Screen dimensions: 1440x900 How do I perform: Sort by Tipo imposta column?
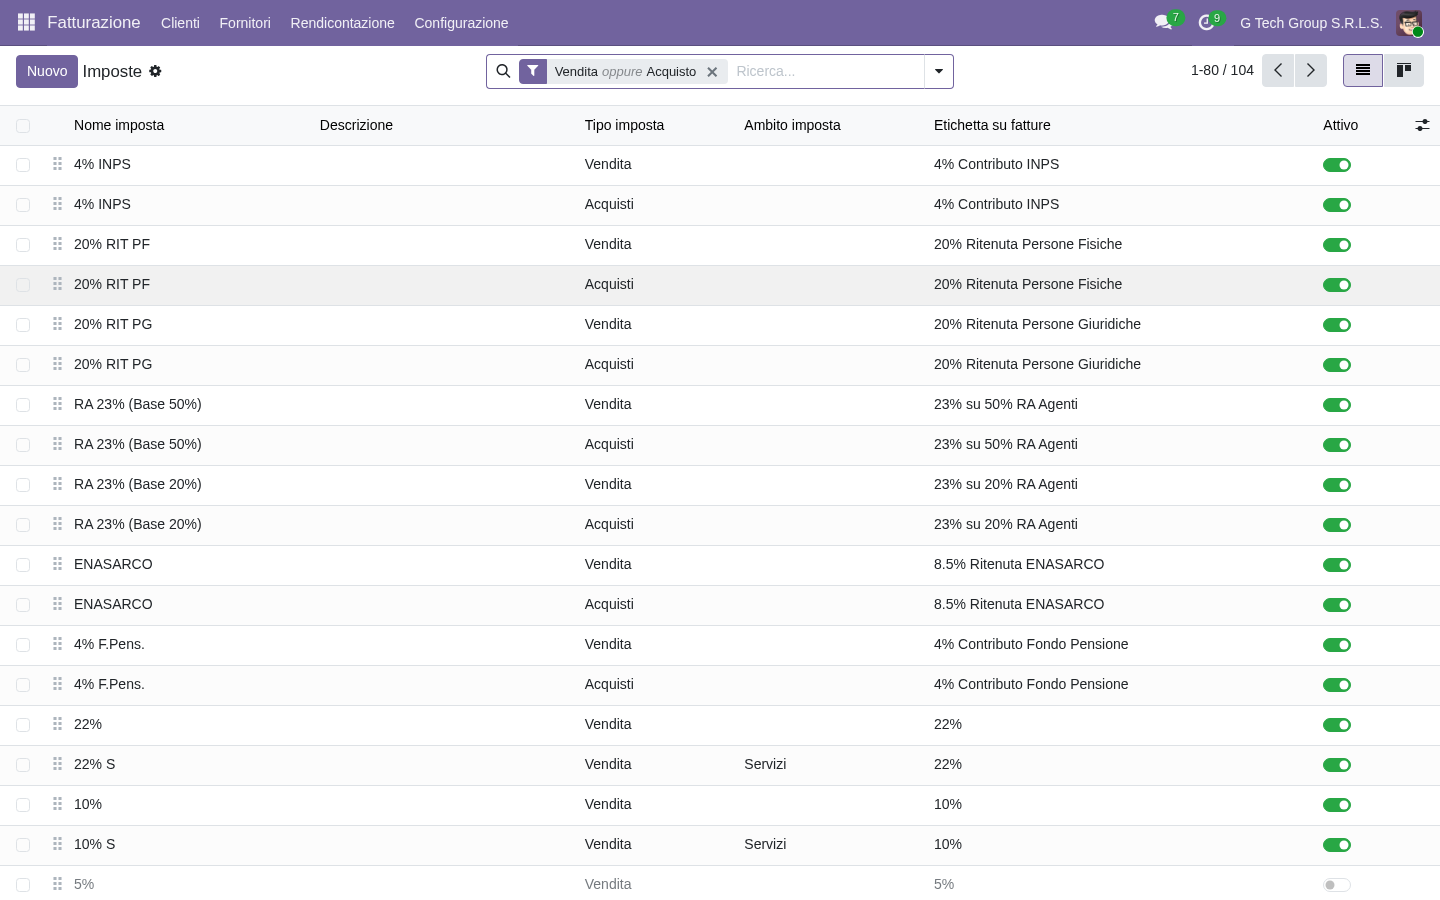tap(624, 125)
